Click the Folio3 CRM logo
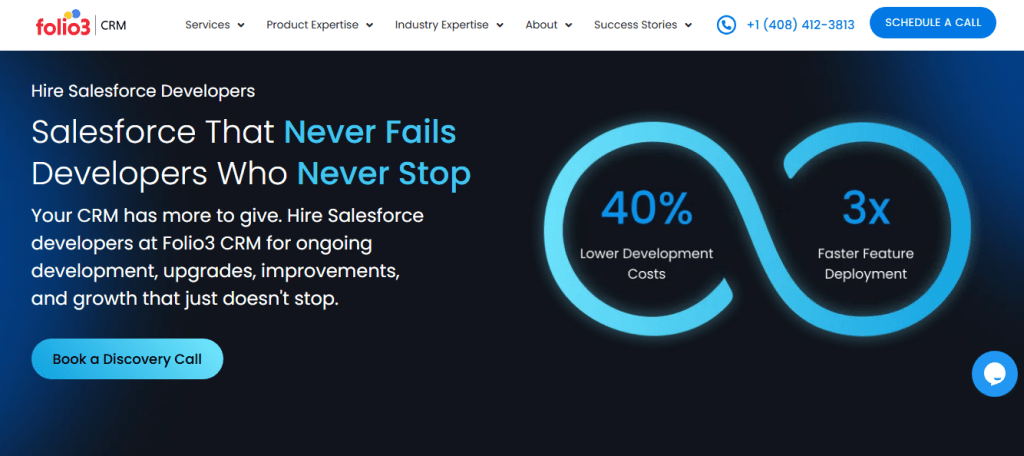The width and height of the screenshot is (1024, 456). click(x=80, y=24)
